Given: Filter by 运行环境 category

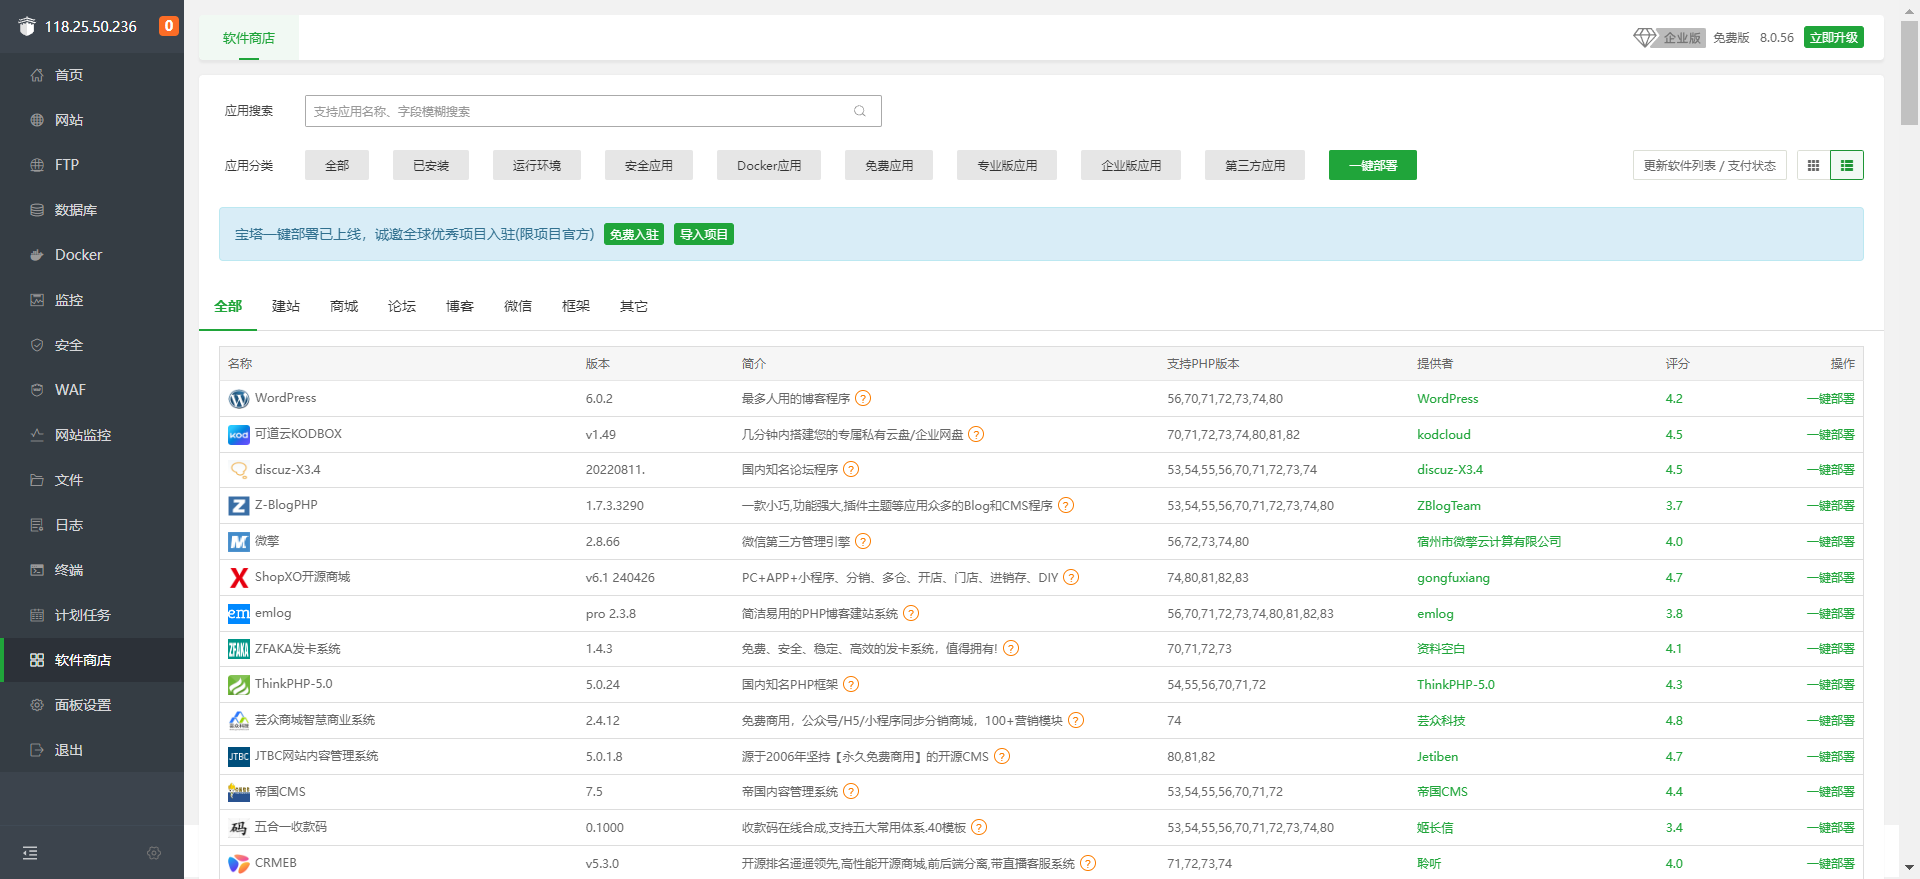Looking at the screenshot, I should (x=537, y=165).
